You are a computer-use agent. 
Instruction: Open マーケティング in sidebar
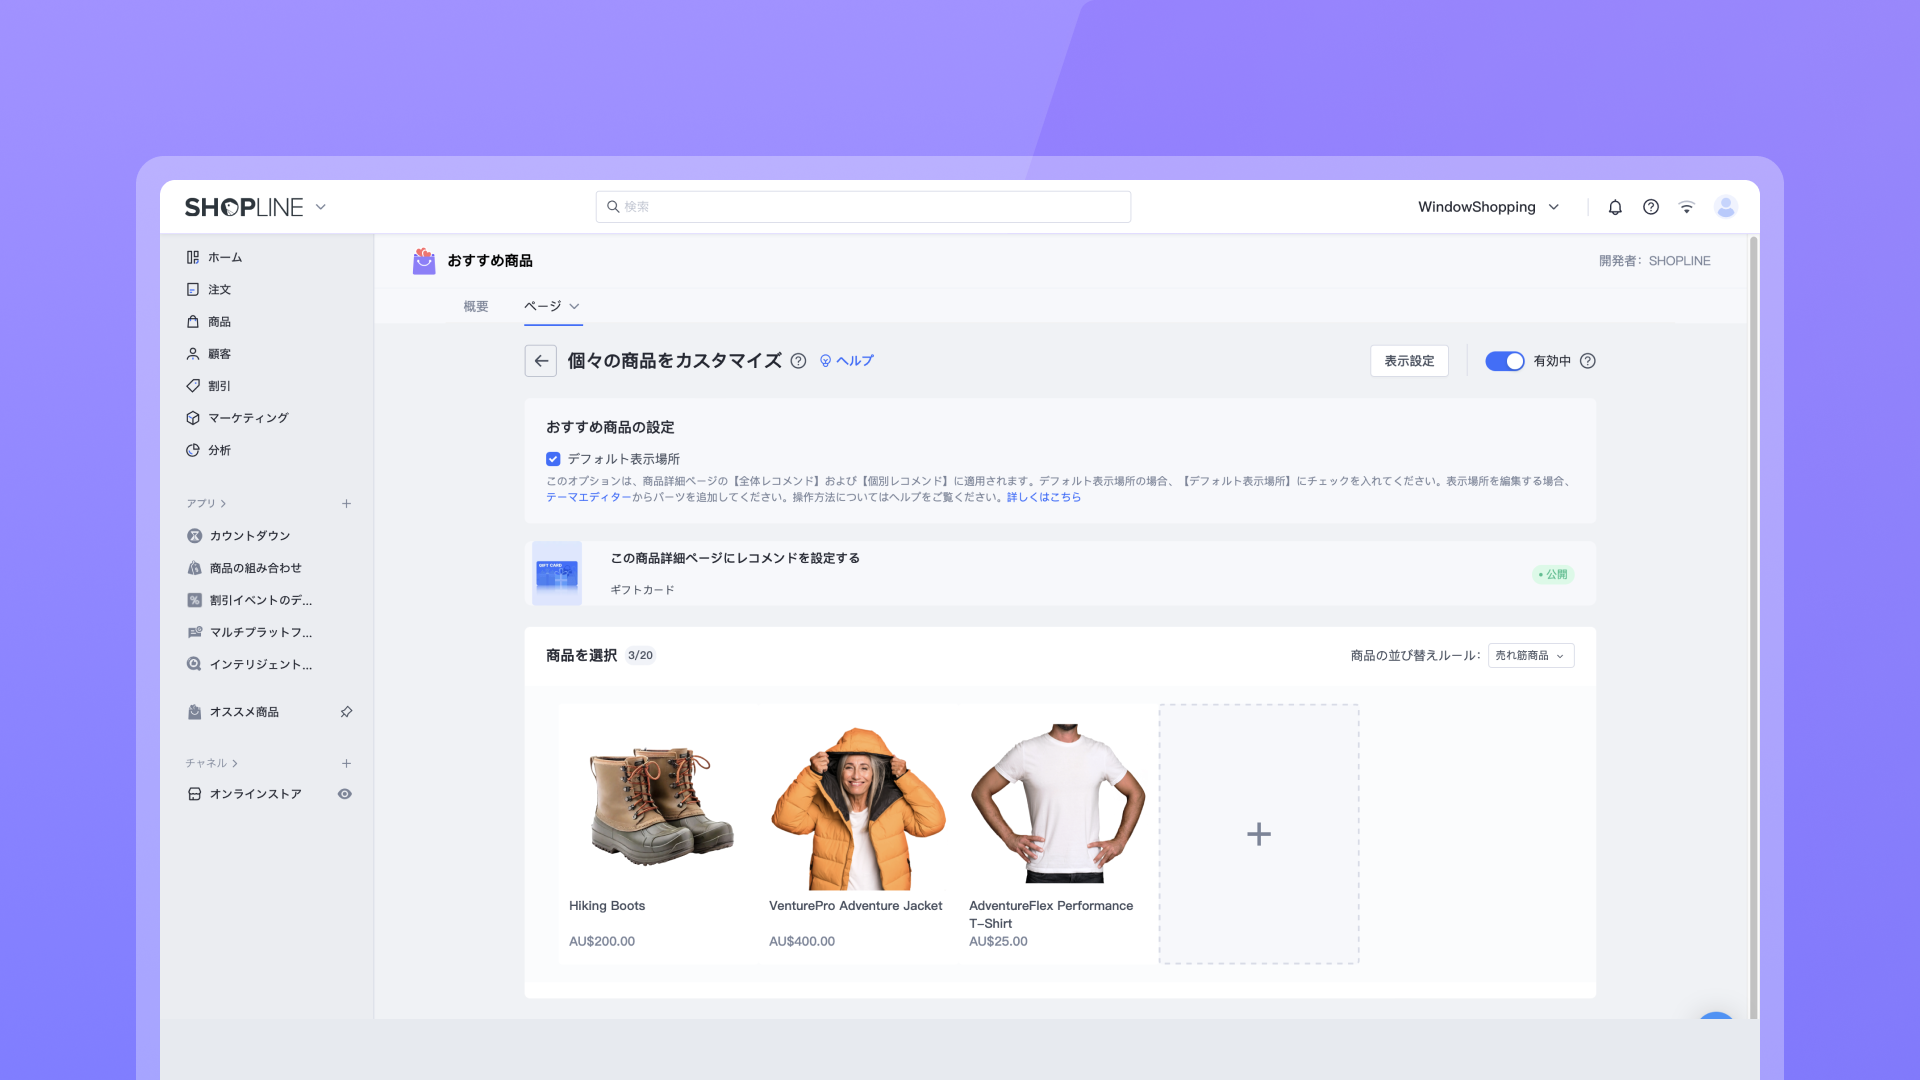pyautogui.click(x=247, y=418)
